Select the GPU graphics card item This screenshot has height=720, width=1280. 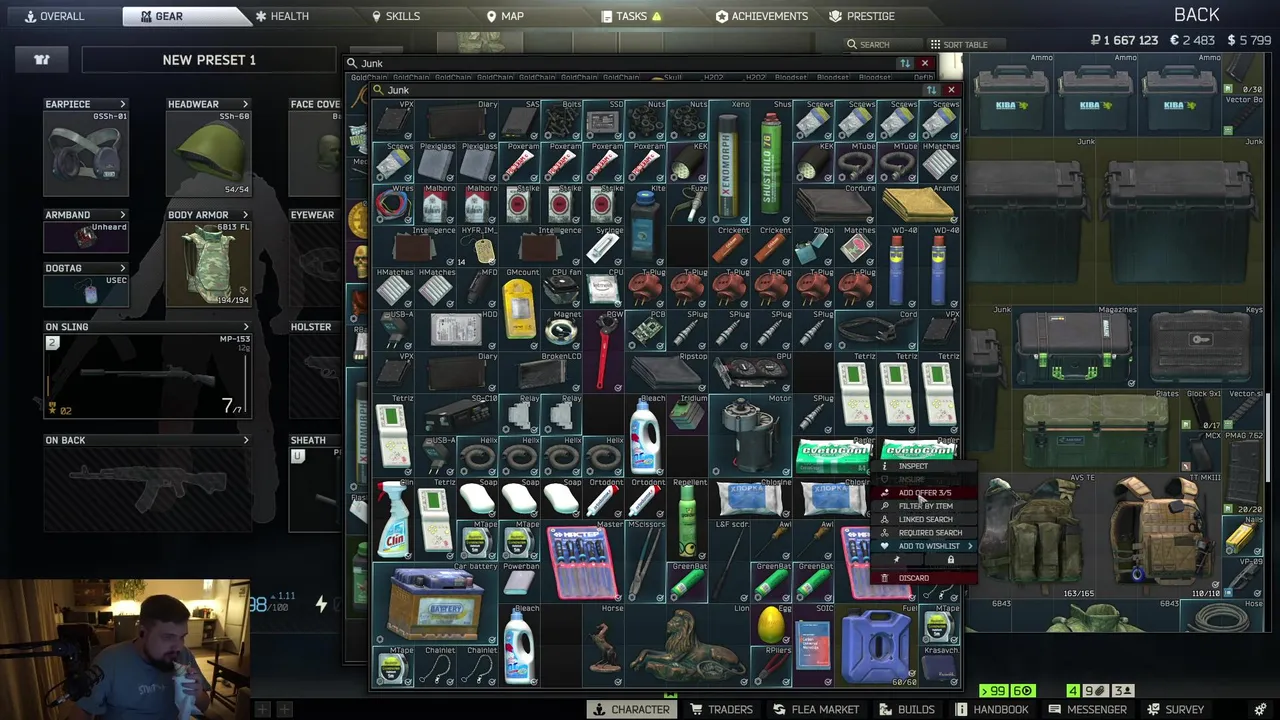[750, 372]
